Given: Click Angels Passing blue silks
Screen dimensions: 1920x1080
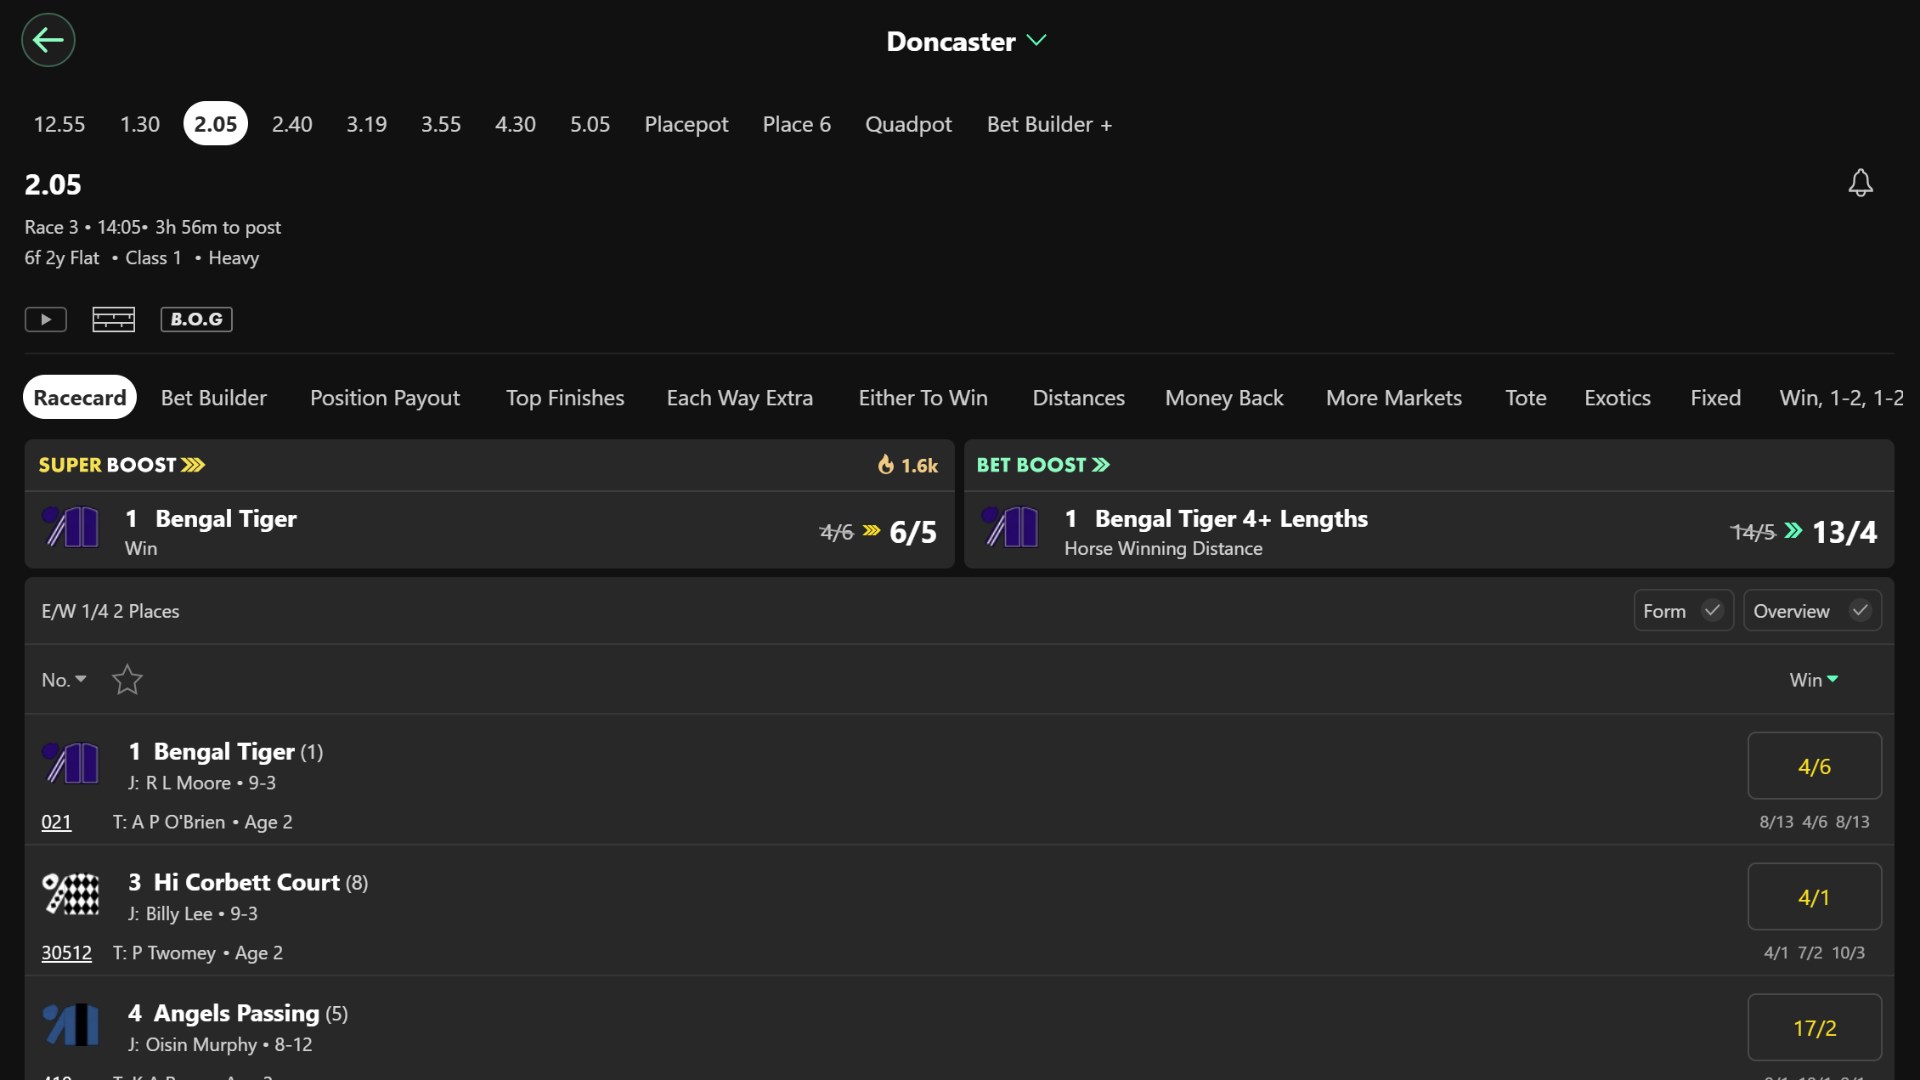Looking at the screenshot, I should pos(70,1025).
